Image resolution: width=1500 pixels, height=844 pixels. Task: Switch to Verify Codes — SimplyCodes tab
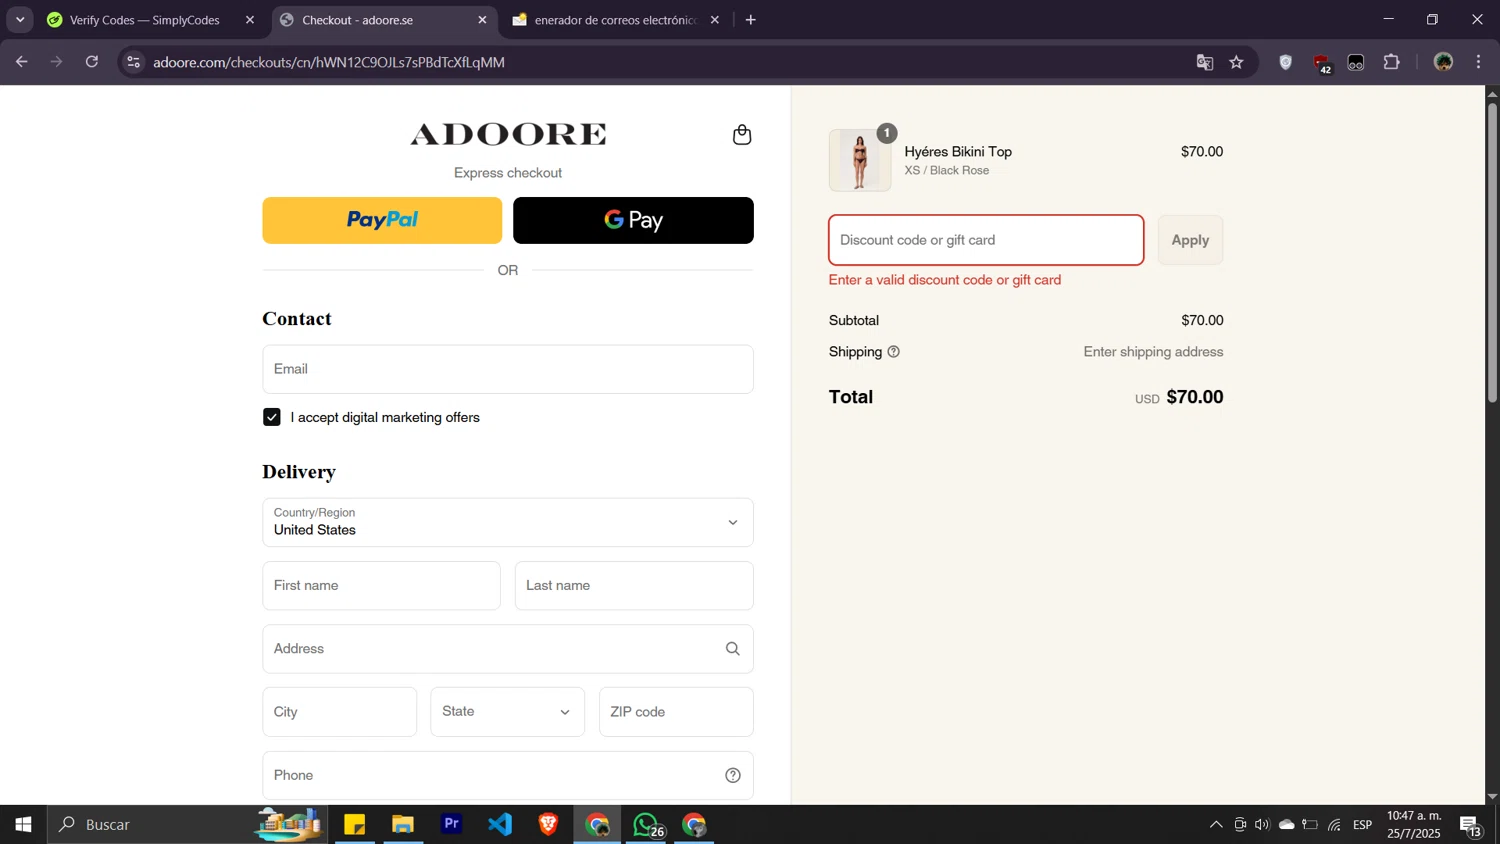tap(145, 20)
